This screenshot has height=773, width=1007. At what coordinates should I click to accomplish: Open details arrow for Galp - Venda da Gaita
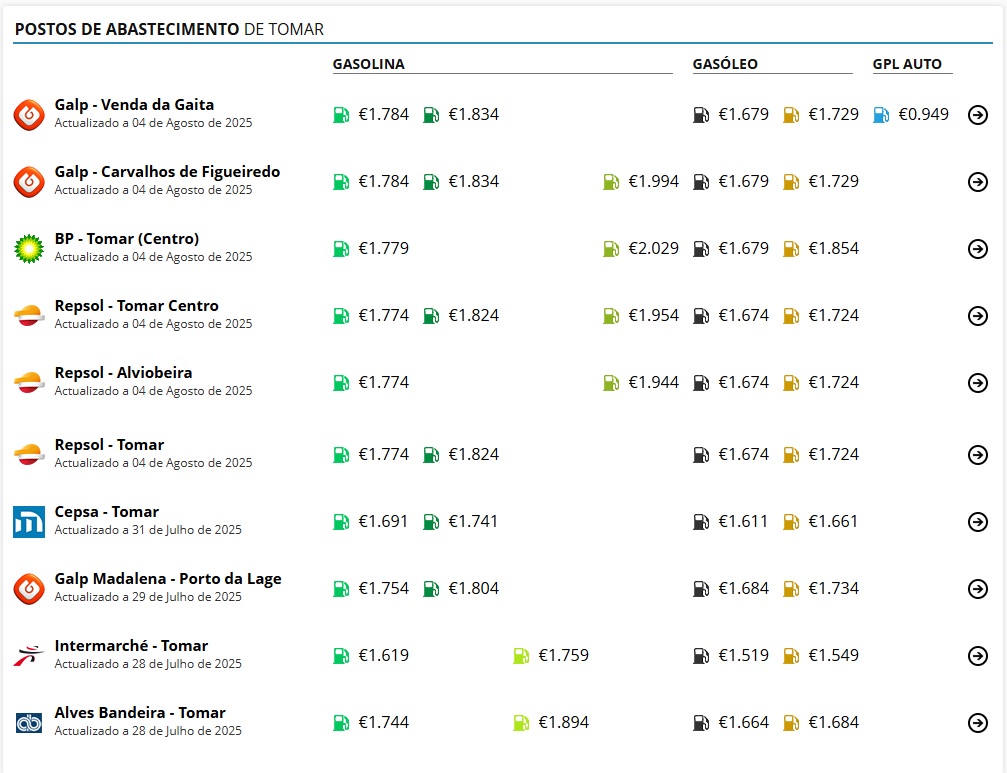click(x=977, y=115)
